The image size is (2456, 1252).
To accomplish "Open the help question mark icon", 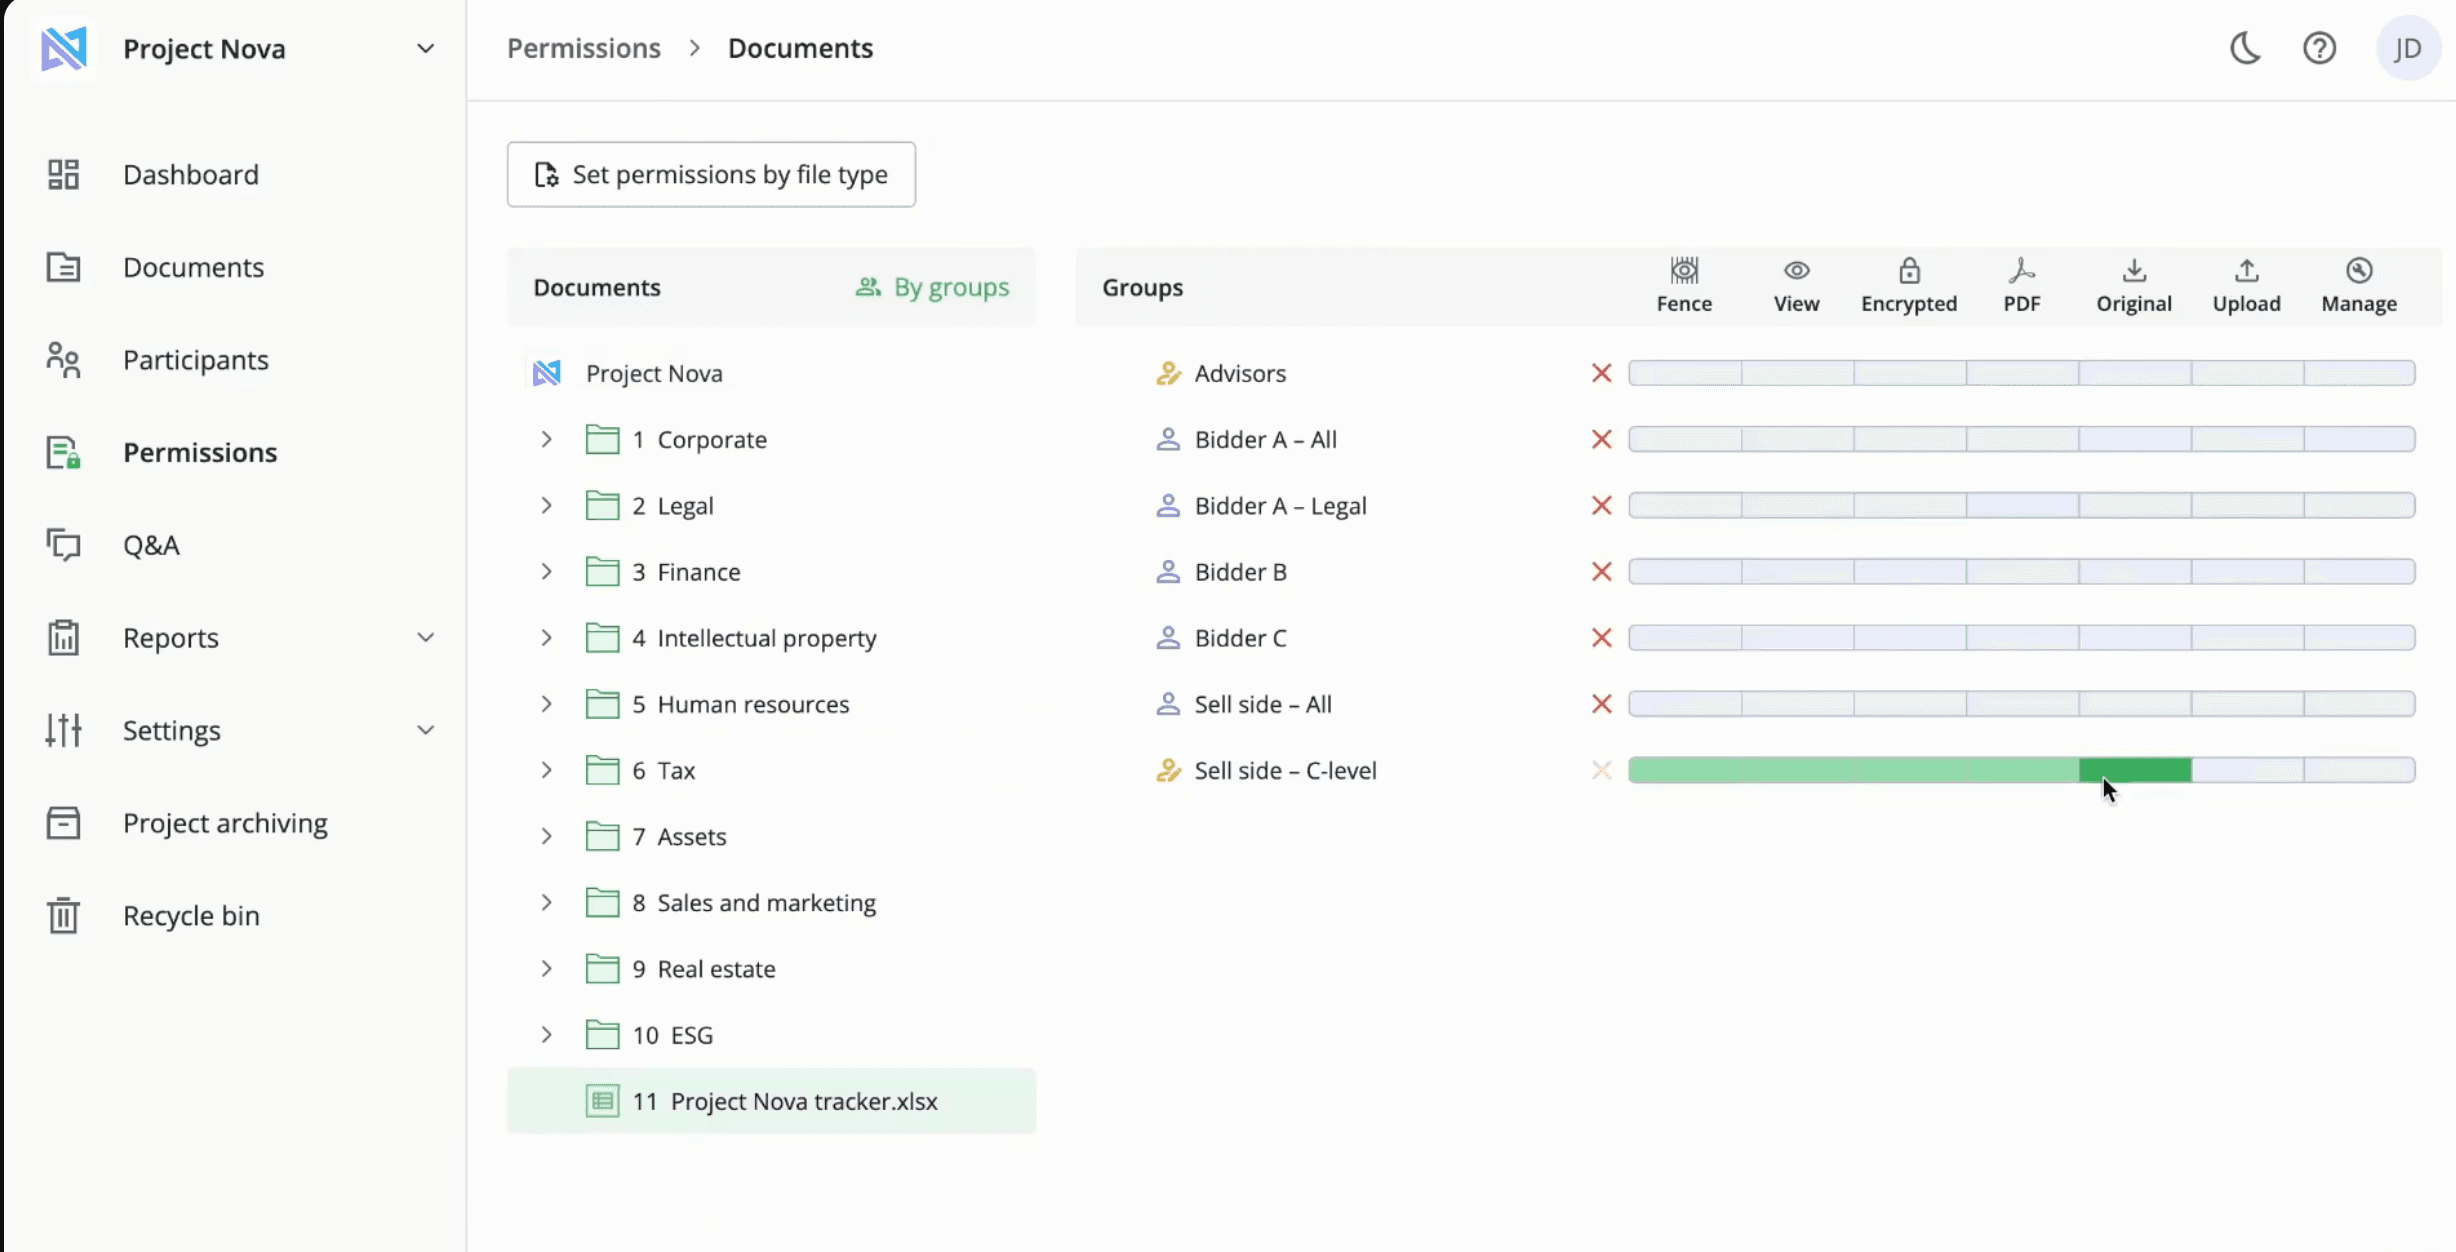I will click(2319, 48).
